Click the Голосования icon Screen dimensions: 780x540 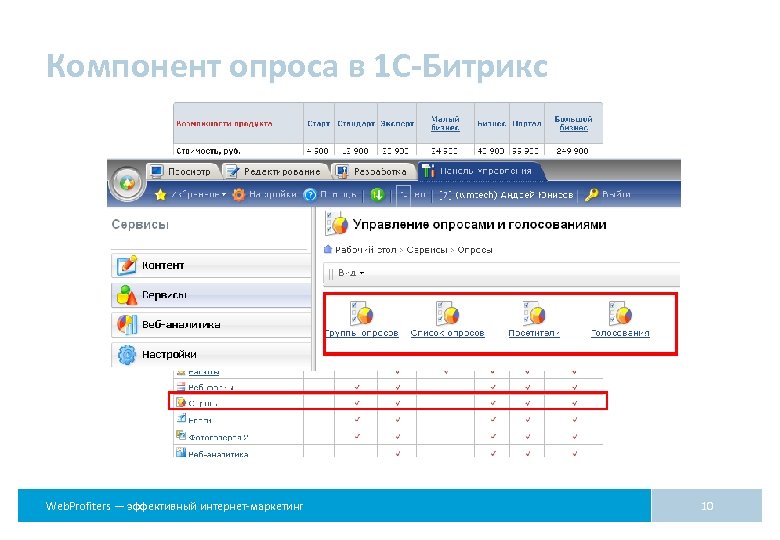[x=620, y=313]
